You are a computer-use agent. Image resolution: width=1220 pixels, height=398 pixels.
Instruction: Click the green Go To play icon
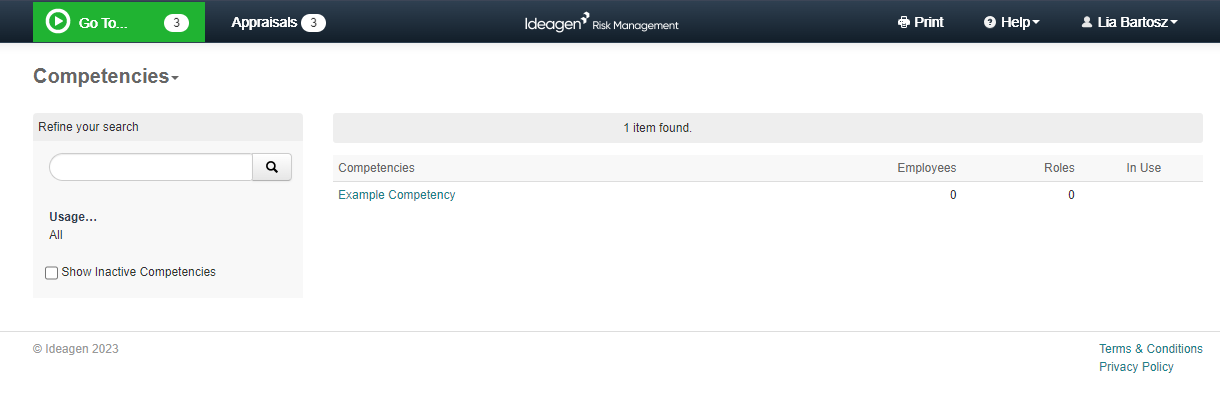coord(58,21)
